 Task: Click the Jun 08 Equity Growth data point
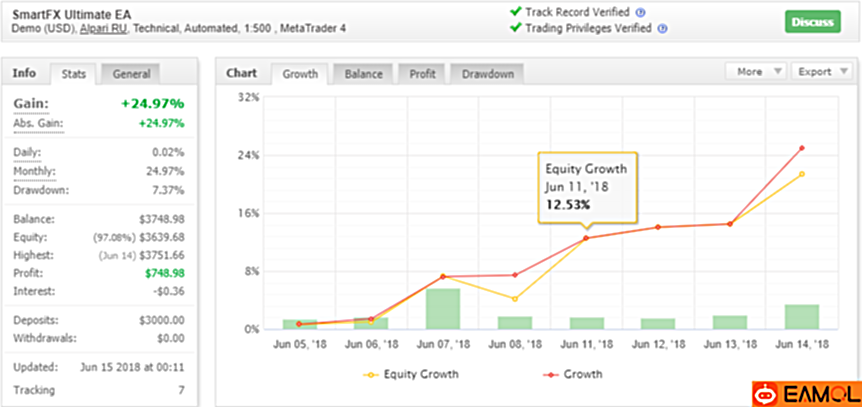(x=515, y=299)
